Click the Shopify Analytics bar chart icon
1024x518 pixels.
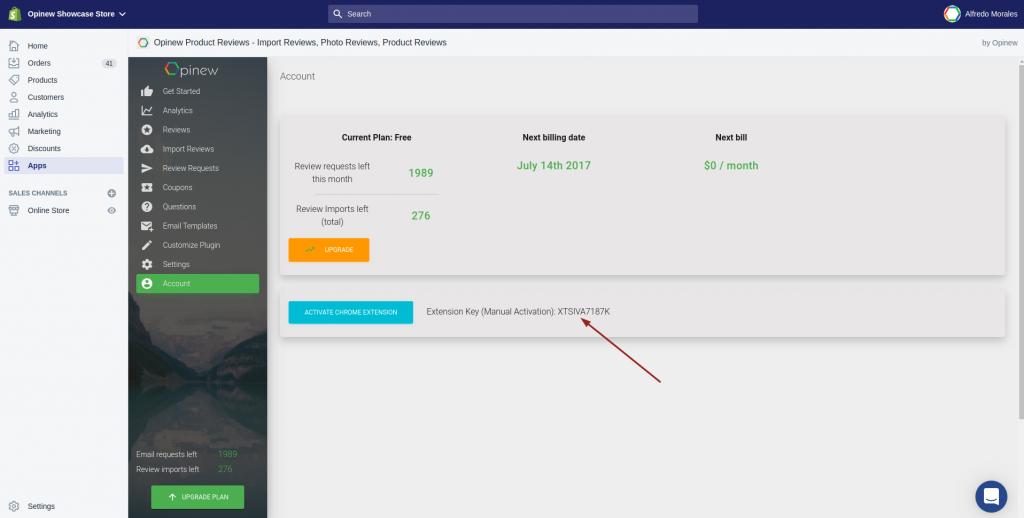click(14, 114)
